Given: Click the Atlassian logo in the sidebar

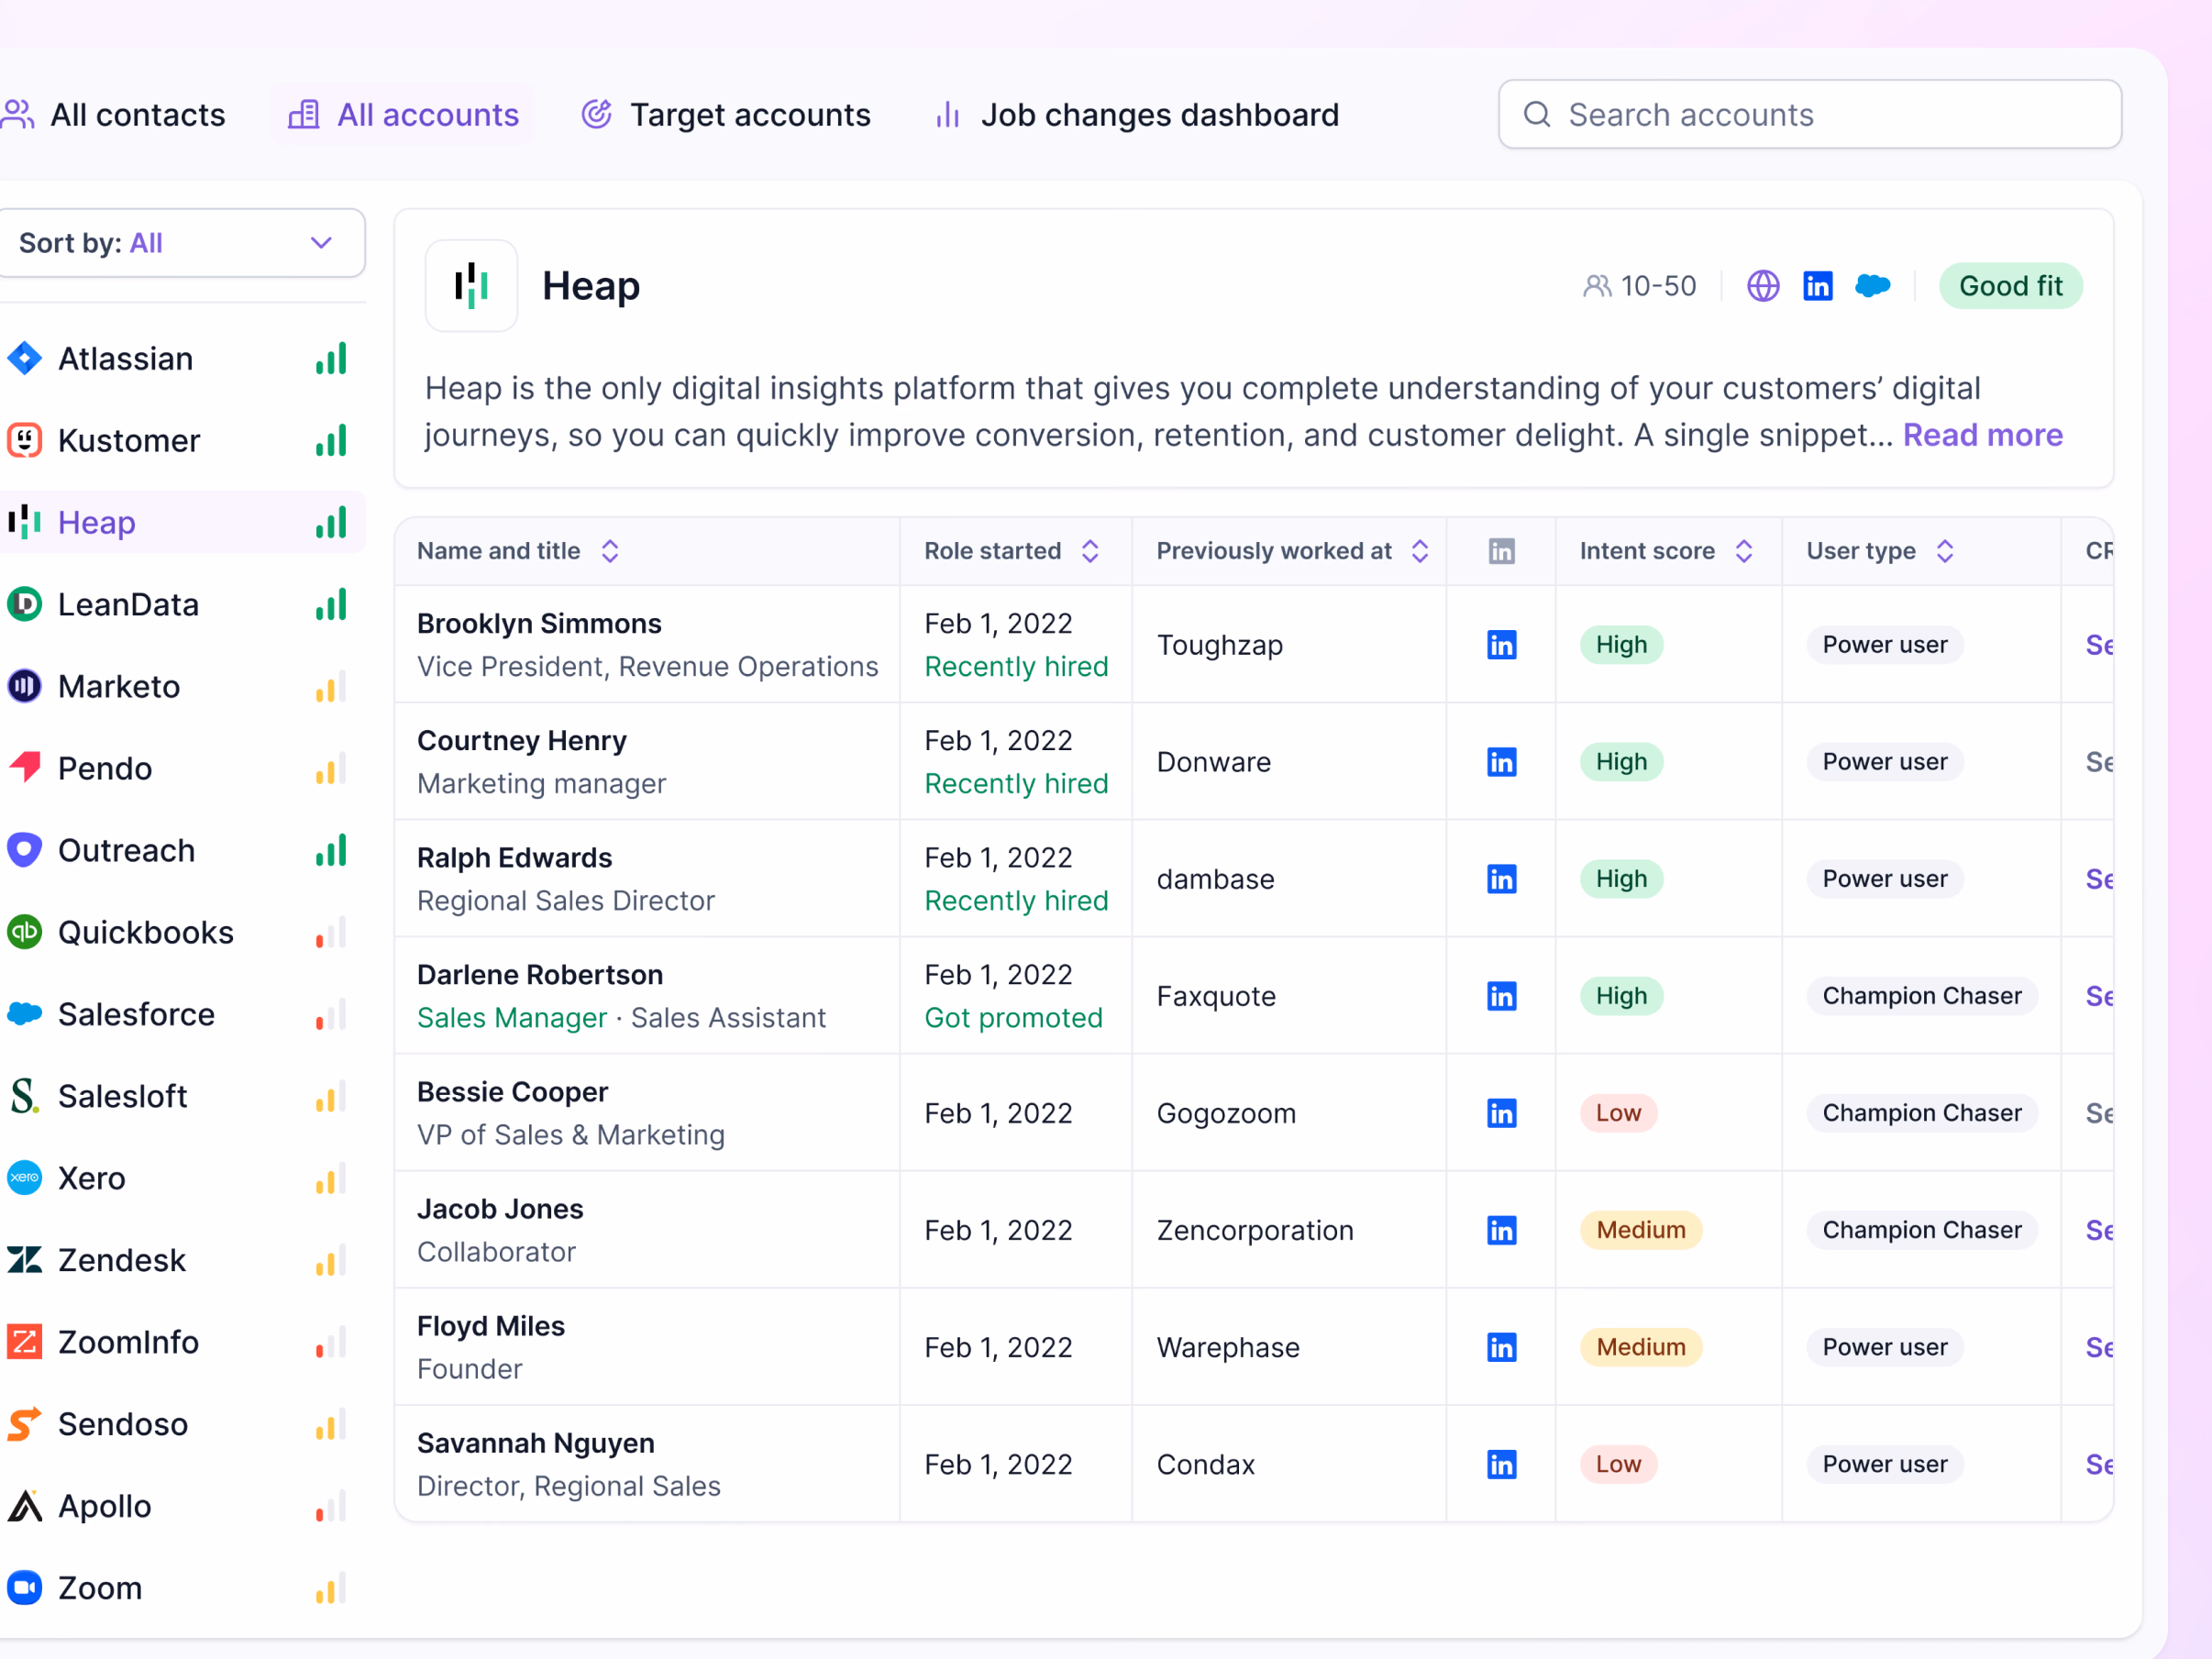Looking at the screenshot, I should (24, 358).
